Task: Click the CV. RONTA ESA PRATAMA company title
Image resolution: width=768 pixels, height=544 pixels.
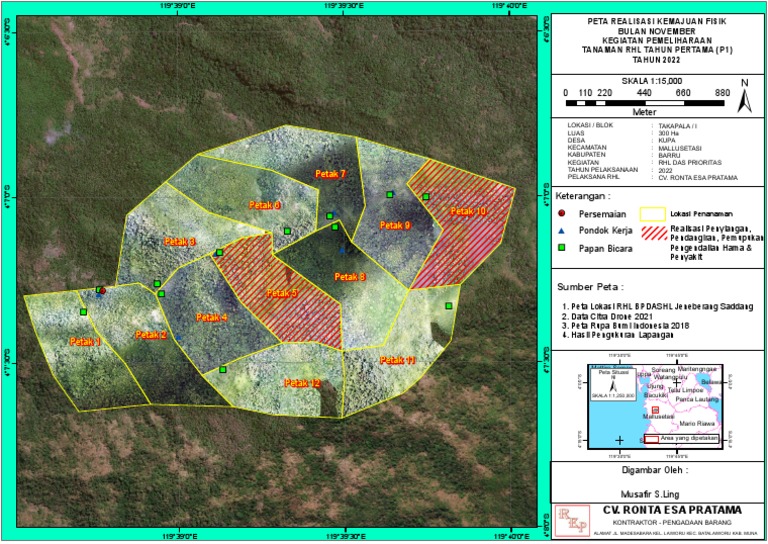Action: pos(672,510)
